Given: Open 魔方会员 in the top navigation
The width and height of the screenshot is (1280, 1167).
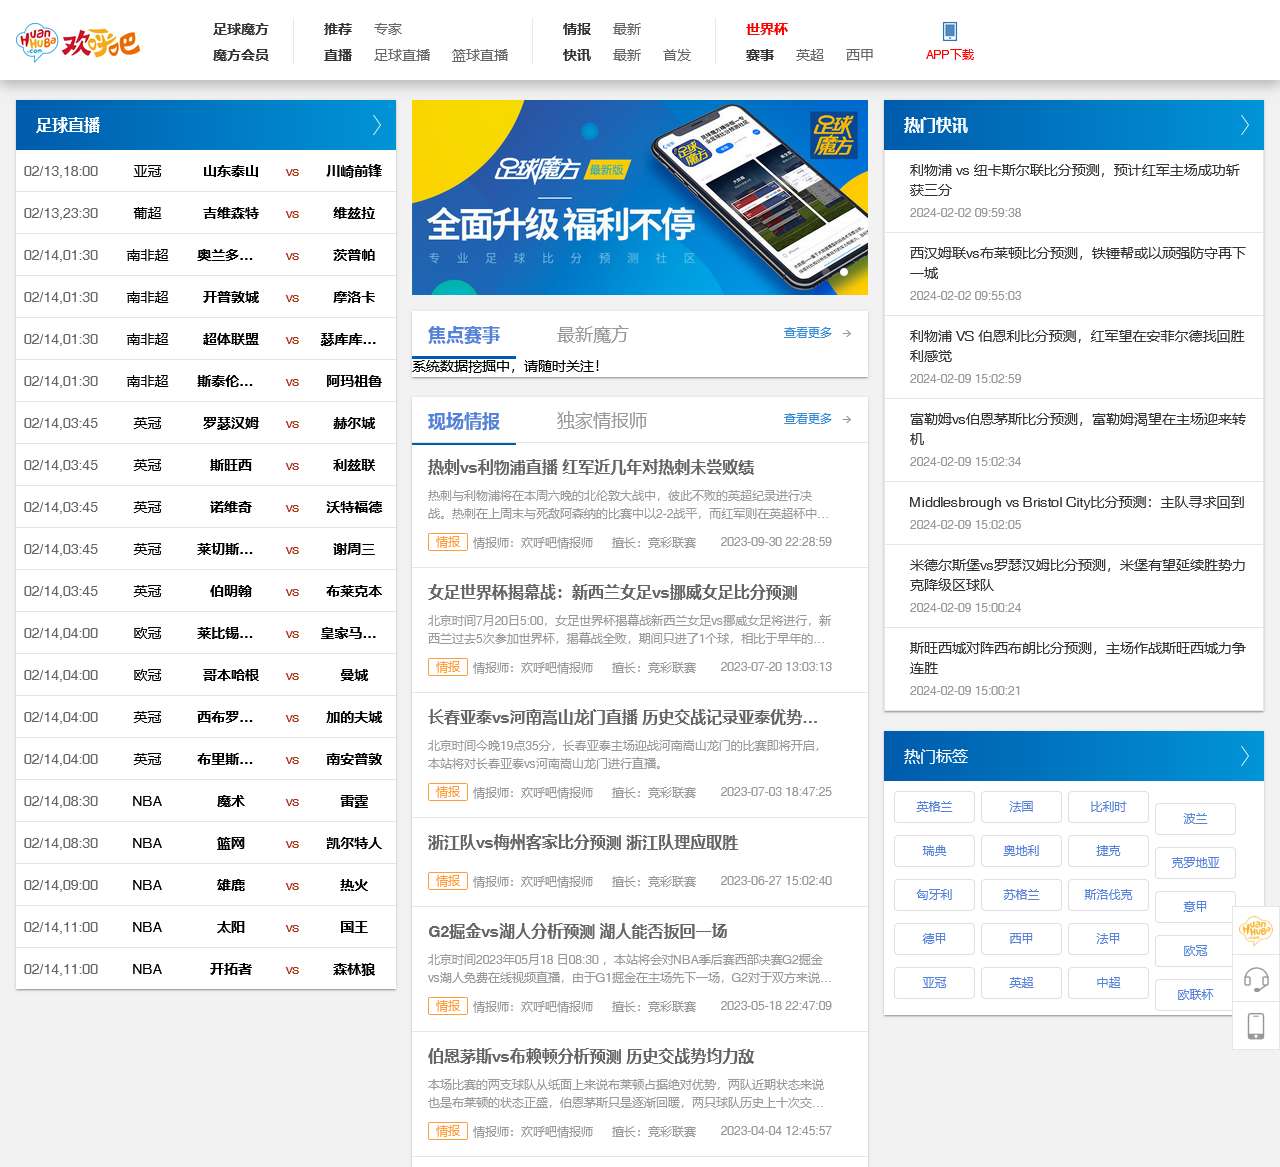Looking at the screenshot, I should coord(241,55).
